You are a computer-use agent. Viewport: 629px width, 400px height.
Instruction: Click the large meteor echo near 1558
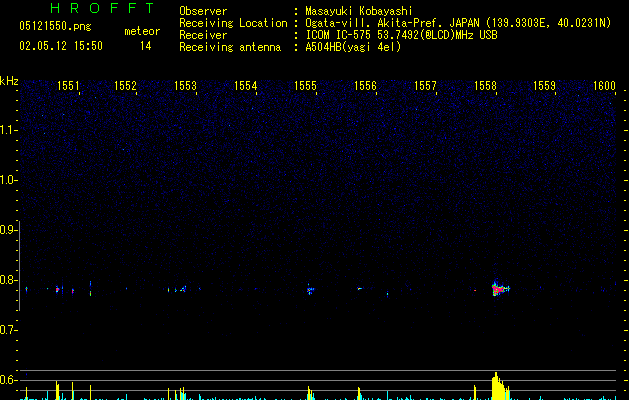pos(499,288)
